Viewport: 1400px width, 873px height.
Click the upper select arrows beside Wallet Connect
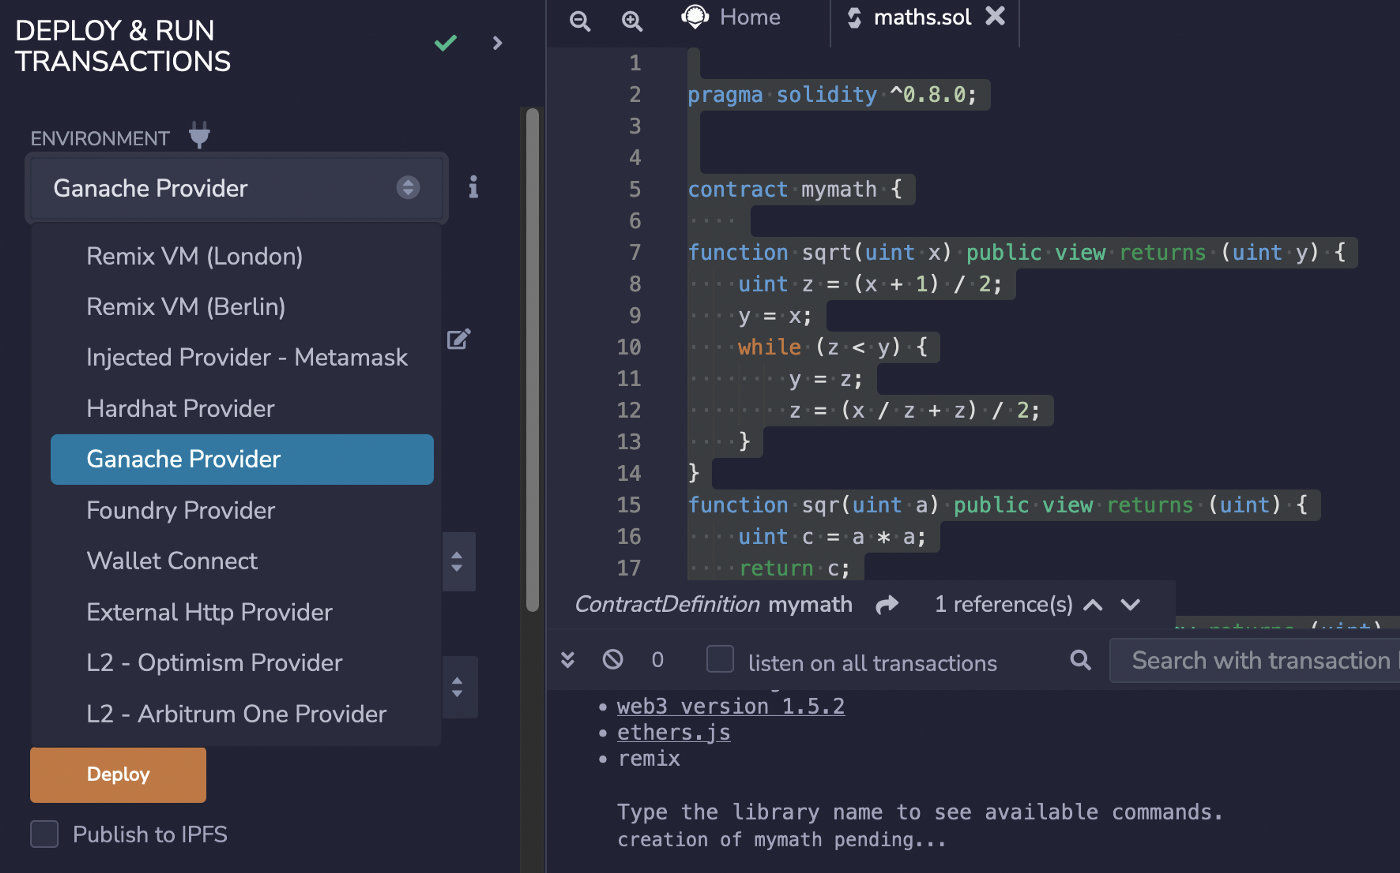[x=457, y=562]
